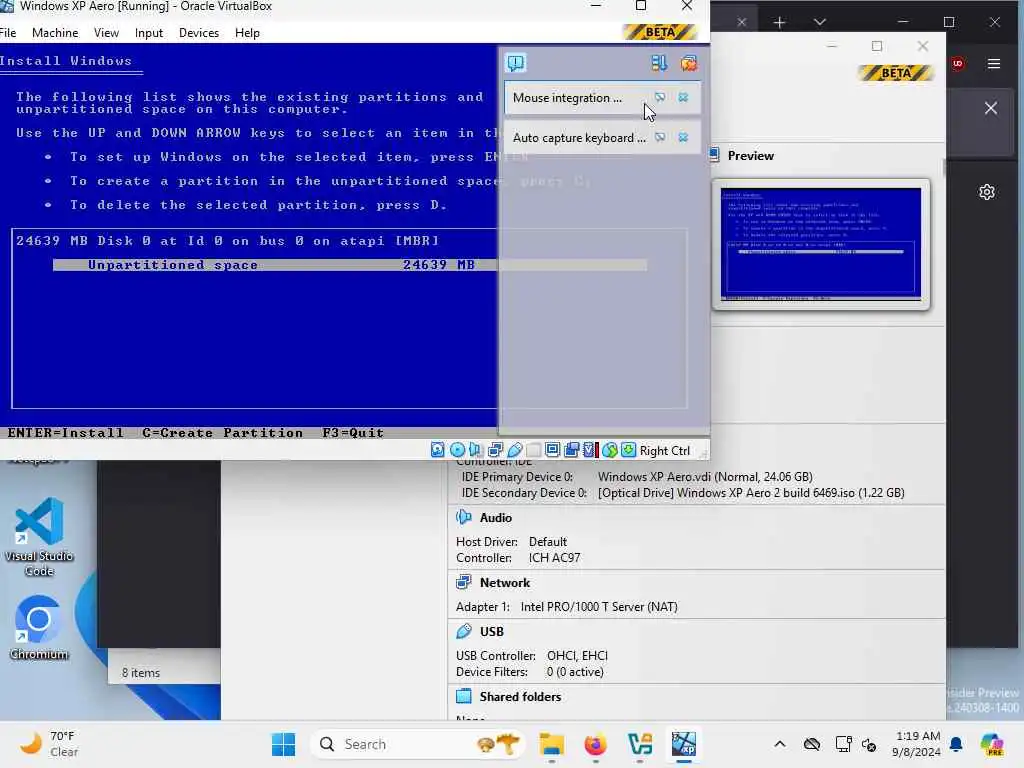Screen dimensions: 1024x768
Task: Open the weather widget showing 70°F Clear
Action: (x=49, y=744)
